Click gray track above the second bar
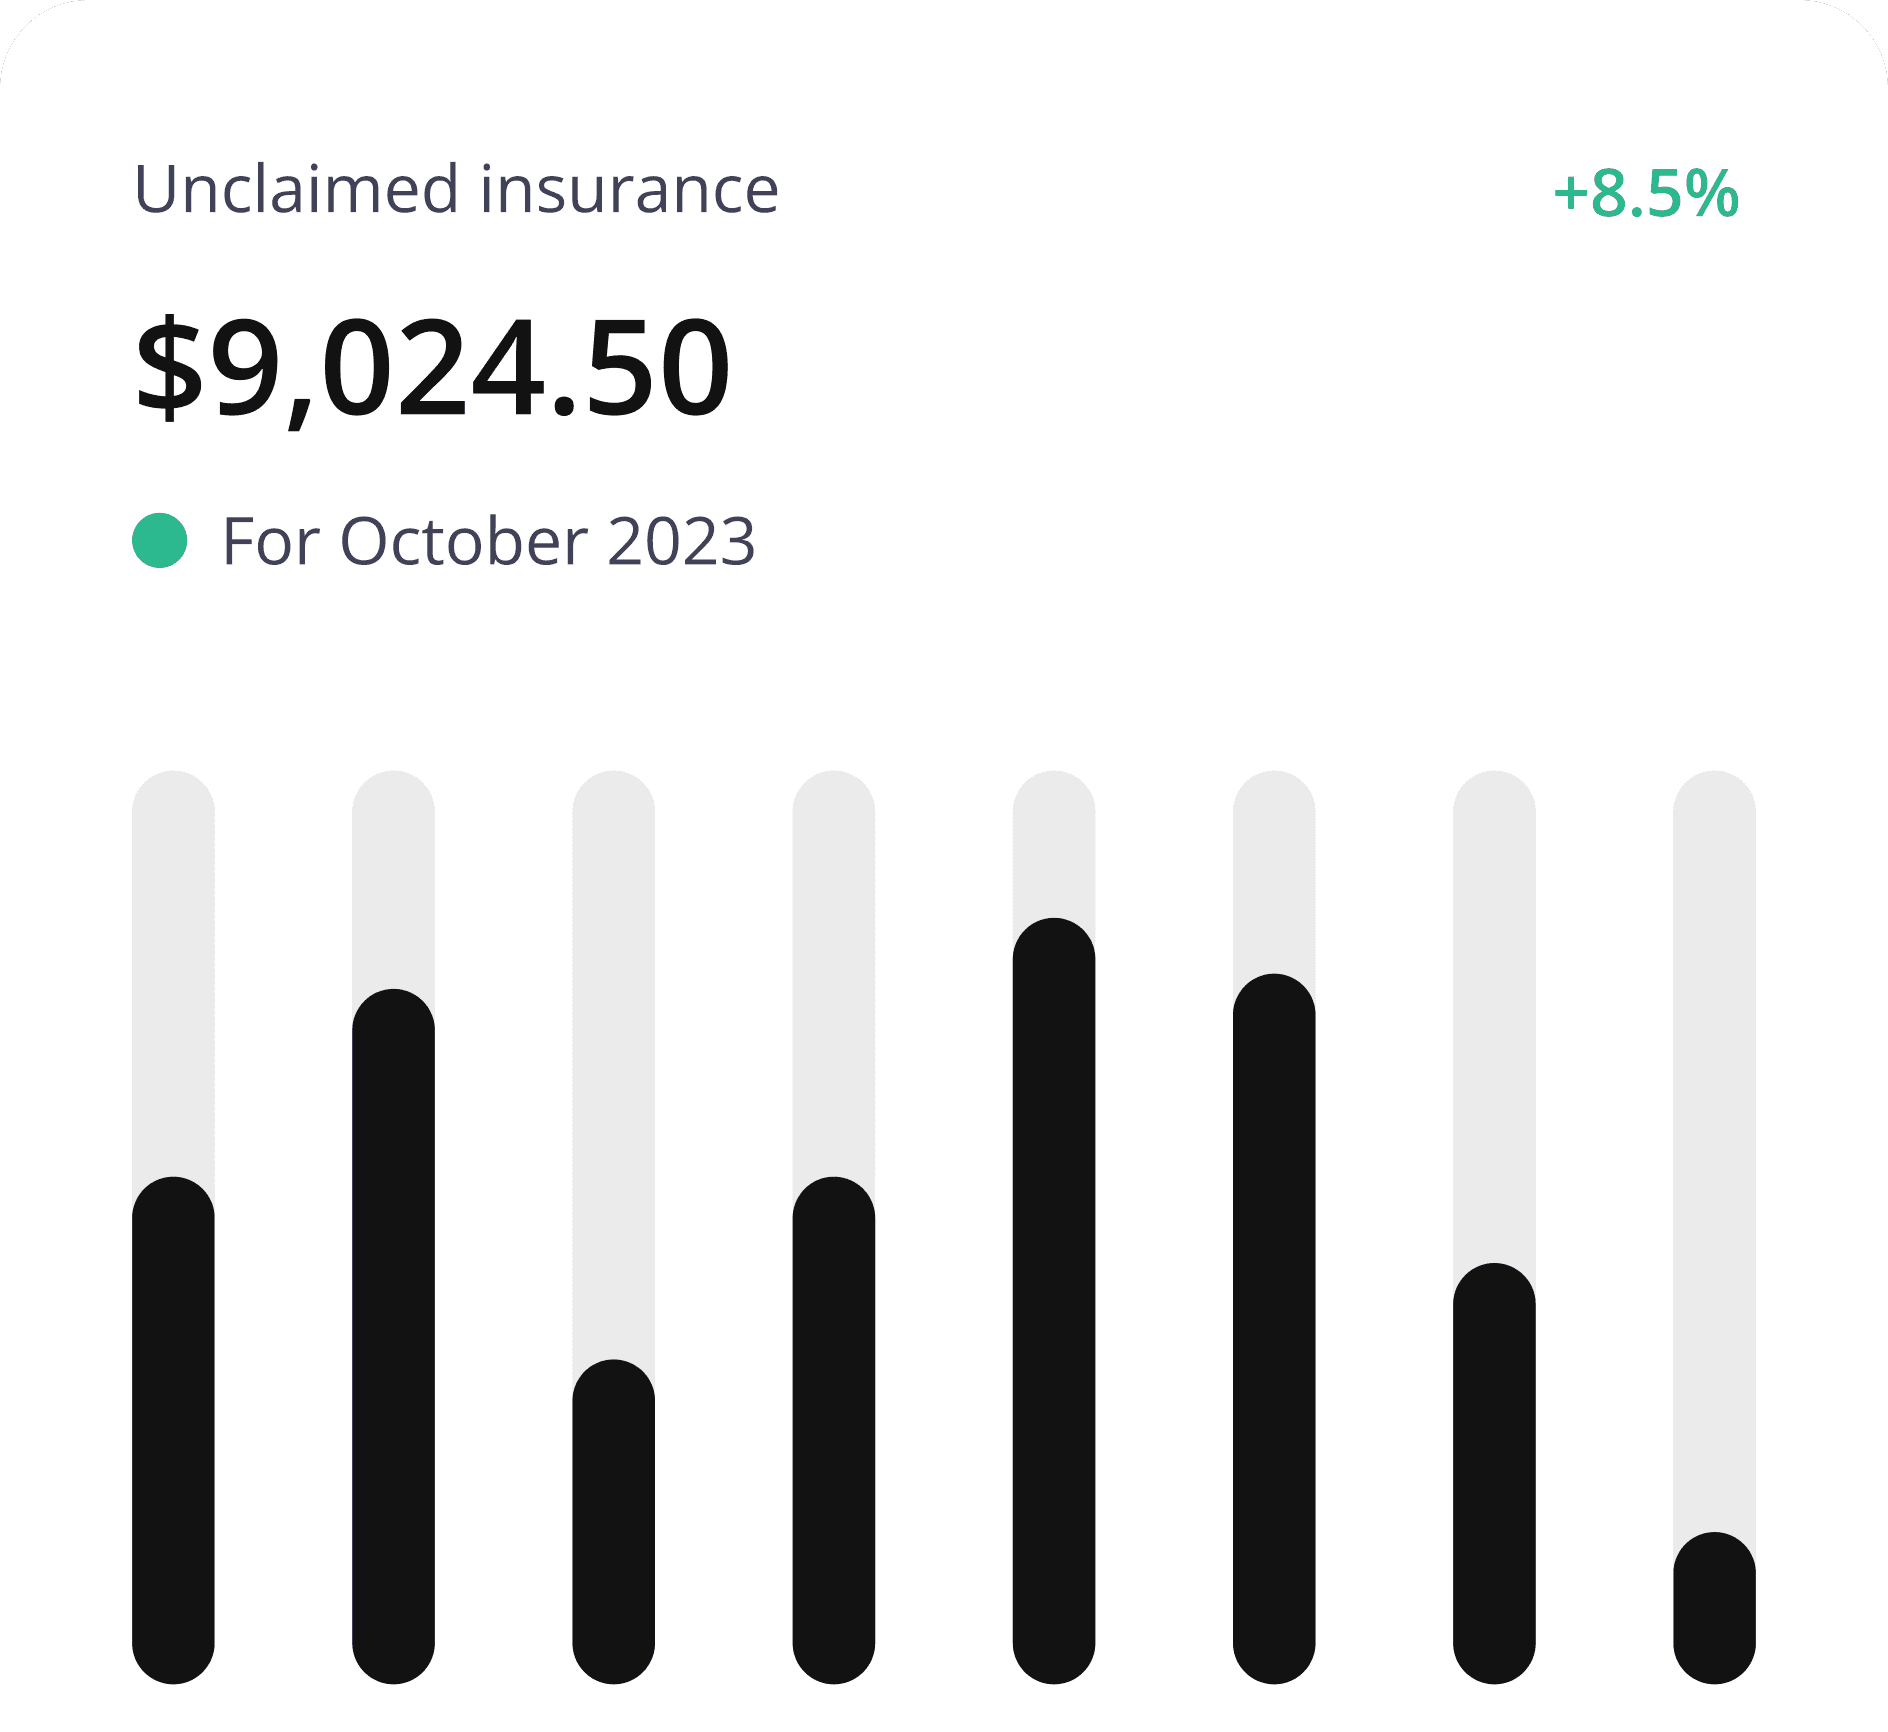Viewport: 1888px width, 1732px height. (393, 880)
